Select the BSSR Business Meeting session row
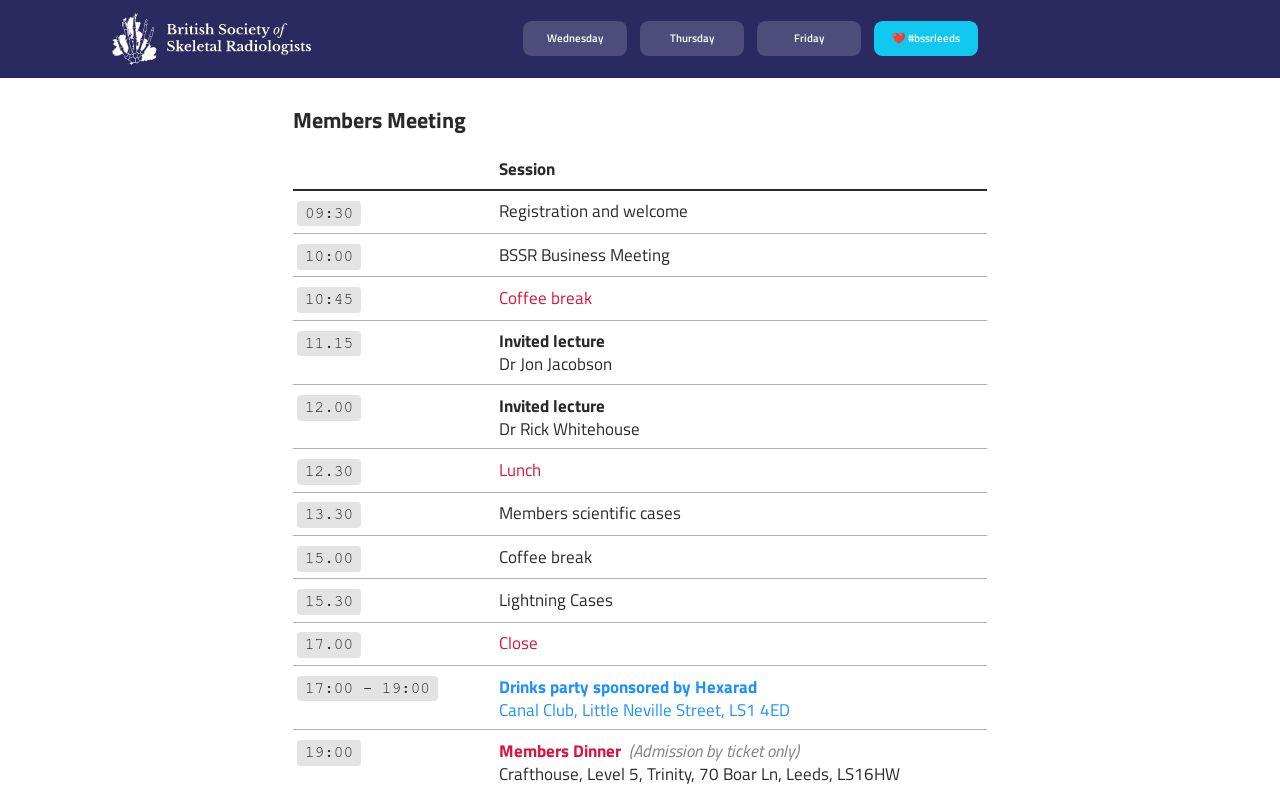 [584, 255]
